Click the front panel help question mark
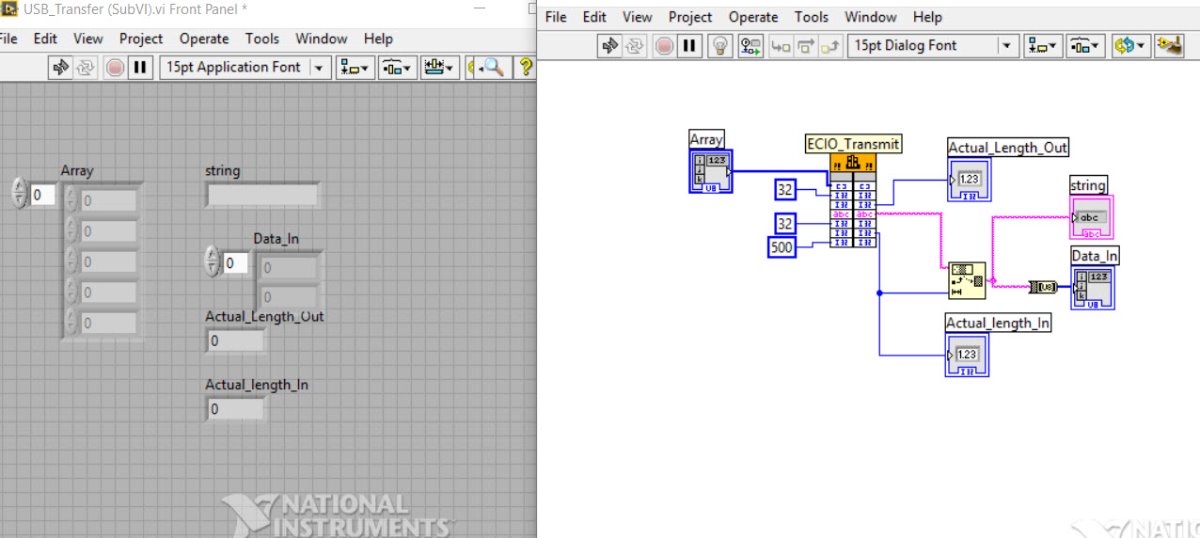 (x=527, y=67)
